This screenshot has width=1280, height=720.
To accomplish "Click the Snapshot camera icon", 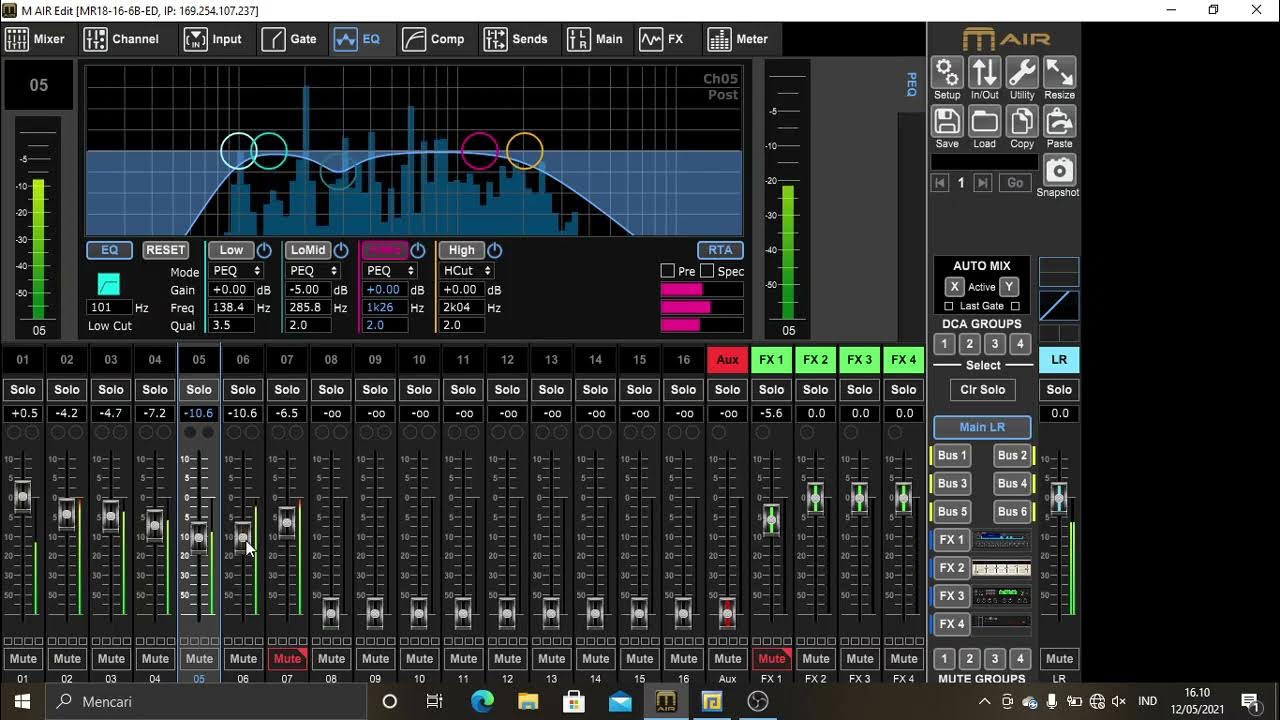I will [x=1059, y=170].
